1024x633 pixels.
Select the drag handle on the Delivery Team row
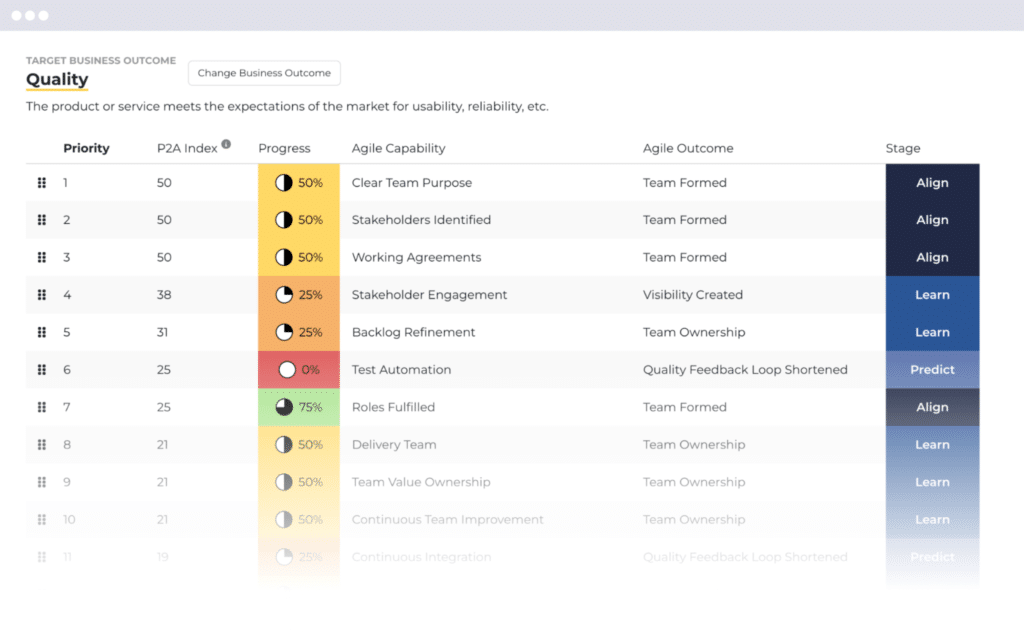point(41,444)
